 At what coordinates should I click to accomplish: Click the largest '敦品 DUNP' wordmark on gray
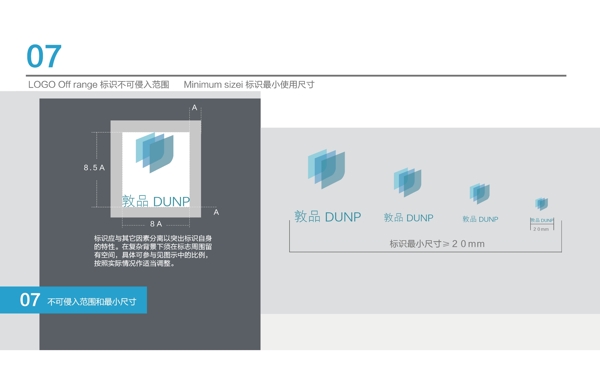(328, 217)
